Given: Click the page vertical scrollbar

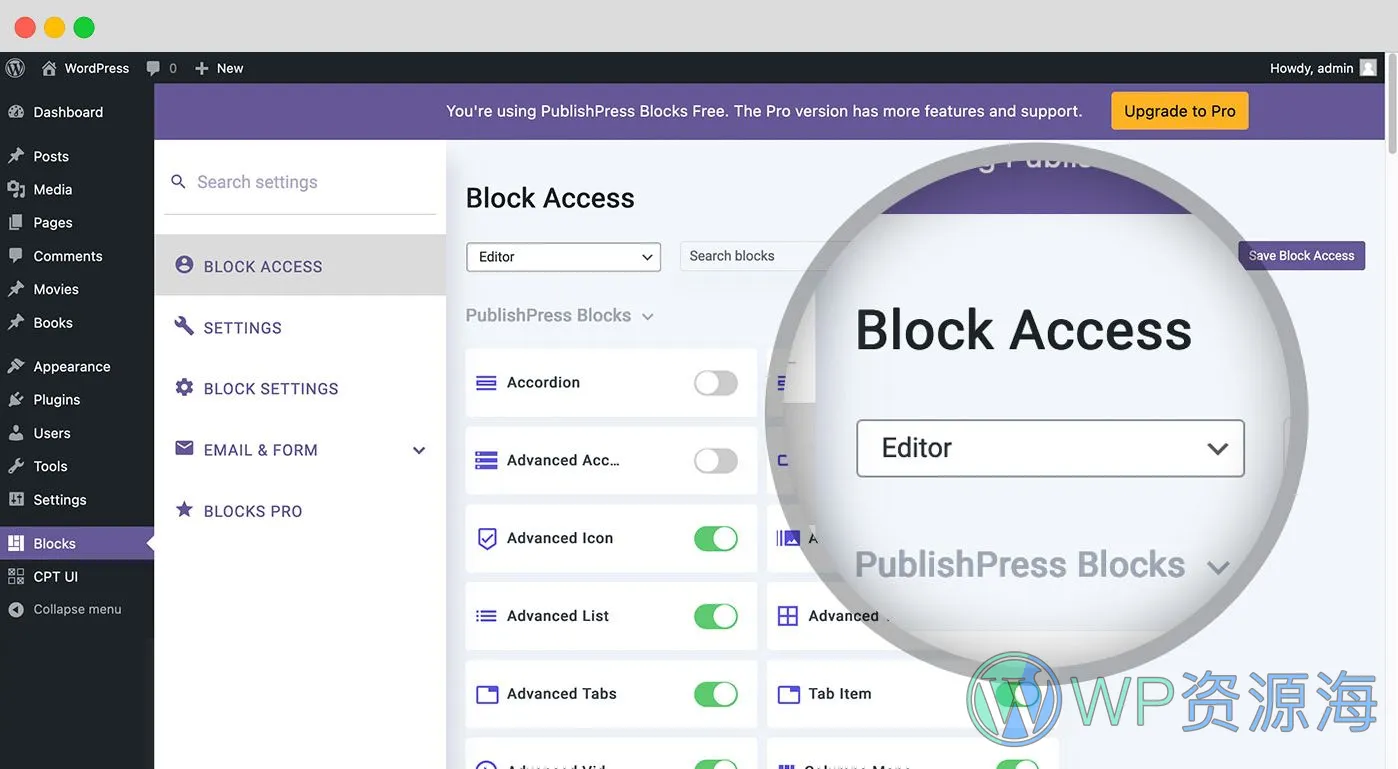Looking at the screenshot, I should [1391, 103].
